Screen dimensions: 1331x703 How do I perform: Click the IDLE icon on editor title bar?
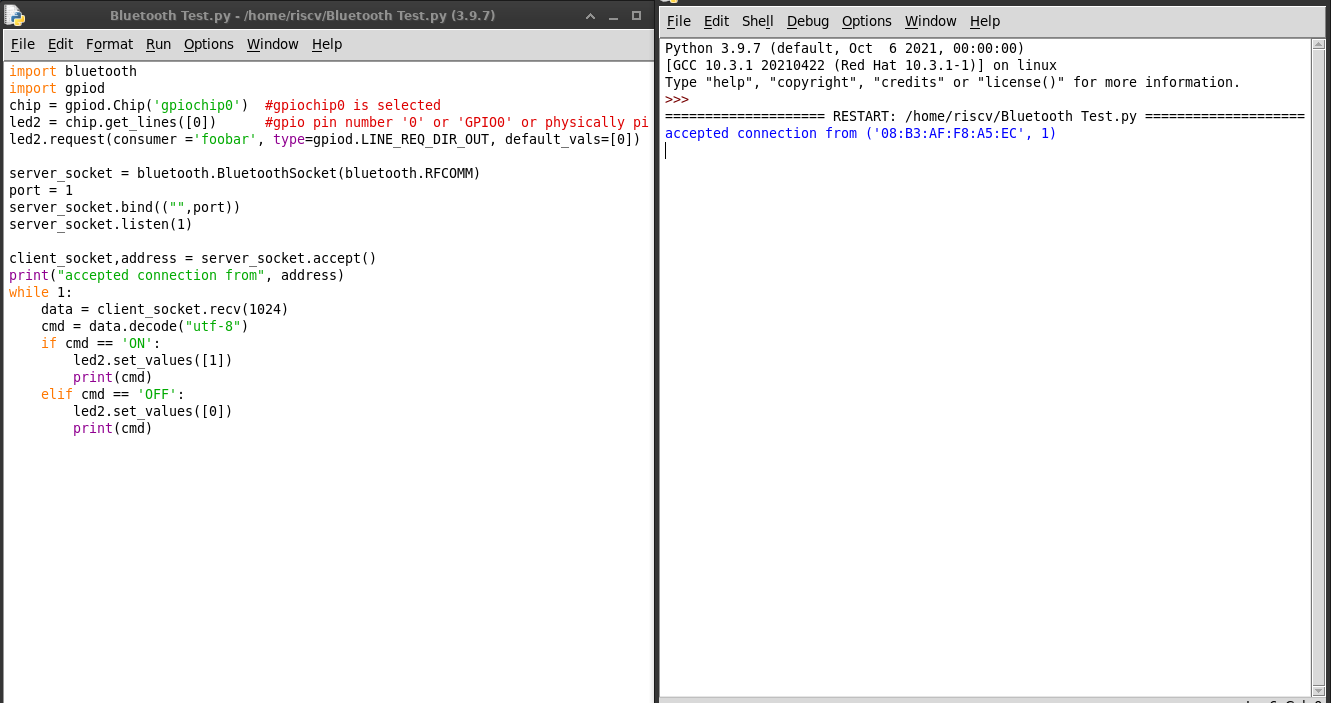point(16,15)
